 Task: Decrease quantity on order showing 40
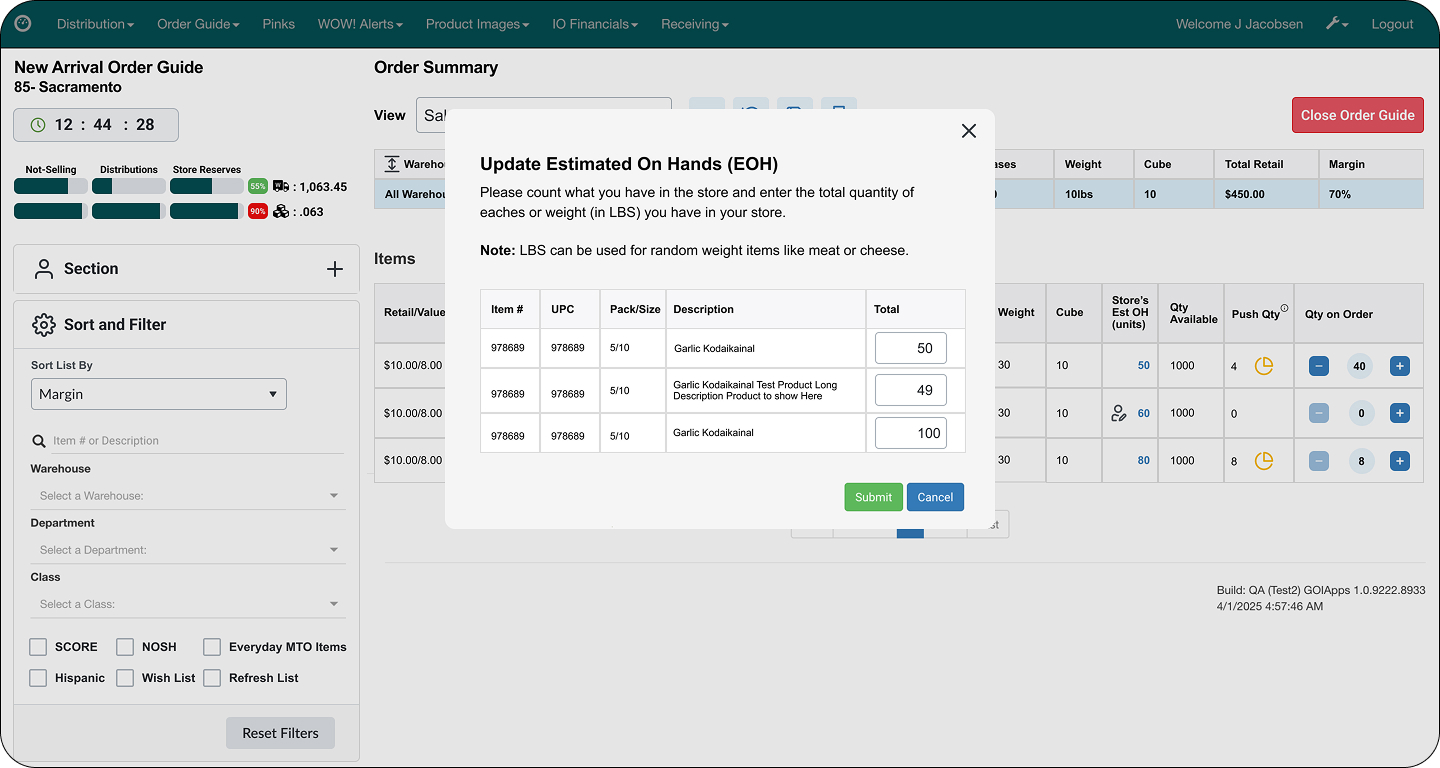(1319, 366)
